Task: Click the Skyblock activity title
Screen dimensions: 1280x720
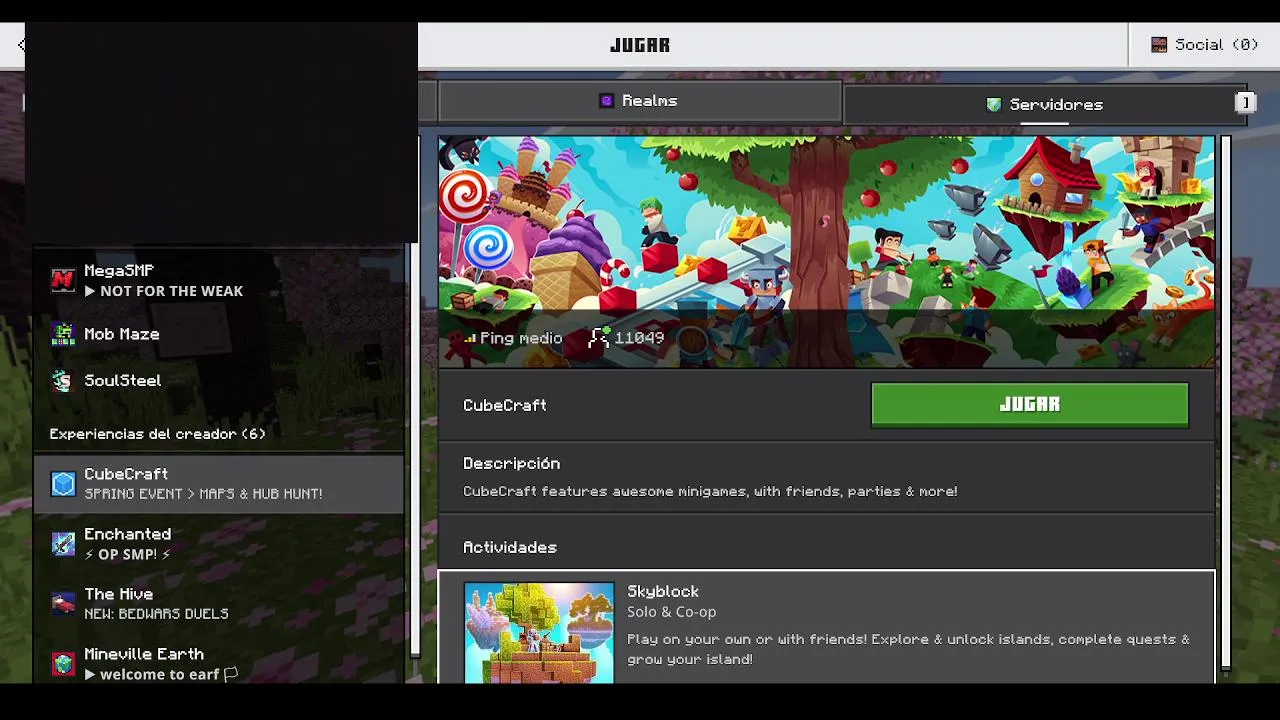Action: tap(663, 592)
